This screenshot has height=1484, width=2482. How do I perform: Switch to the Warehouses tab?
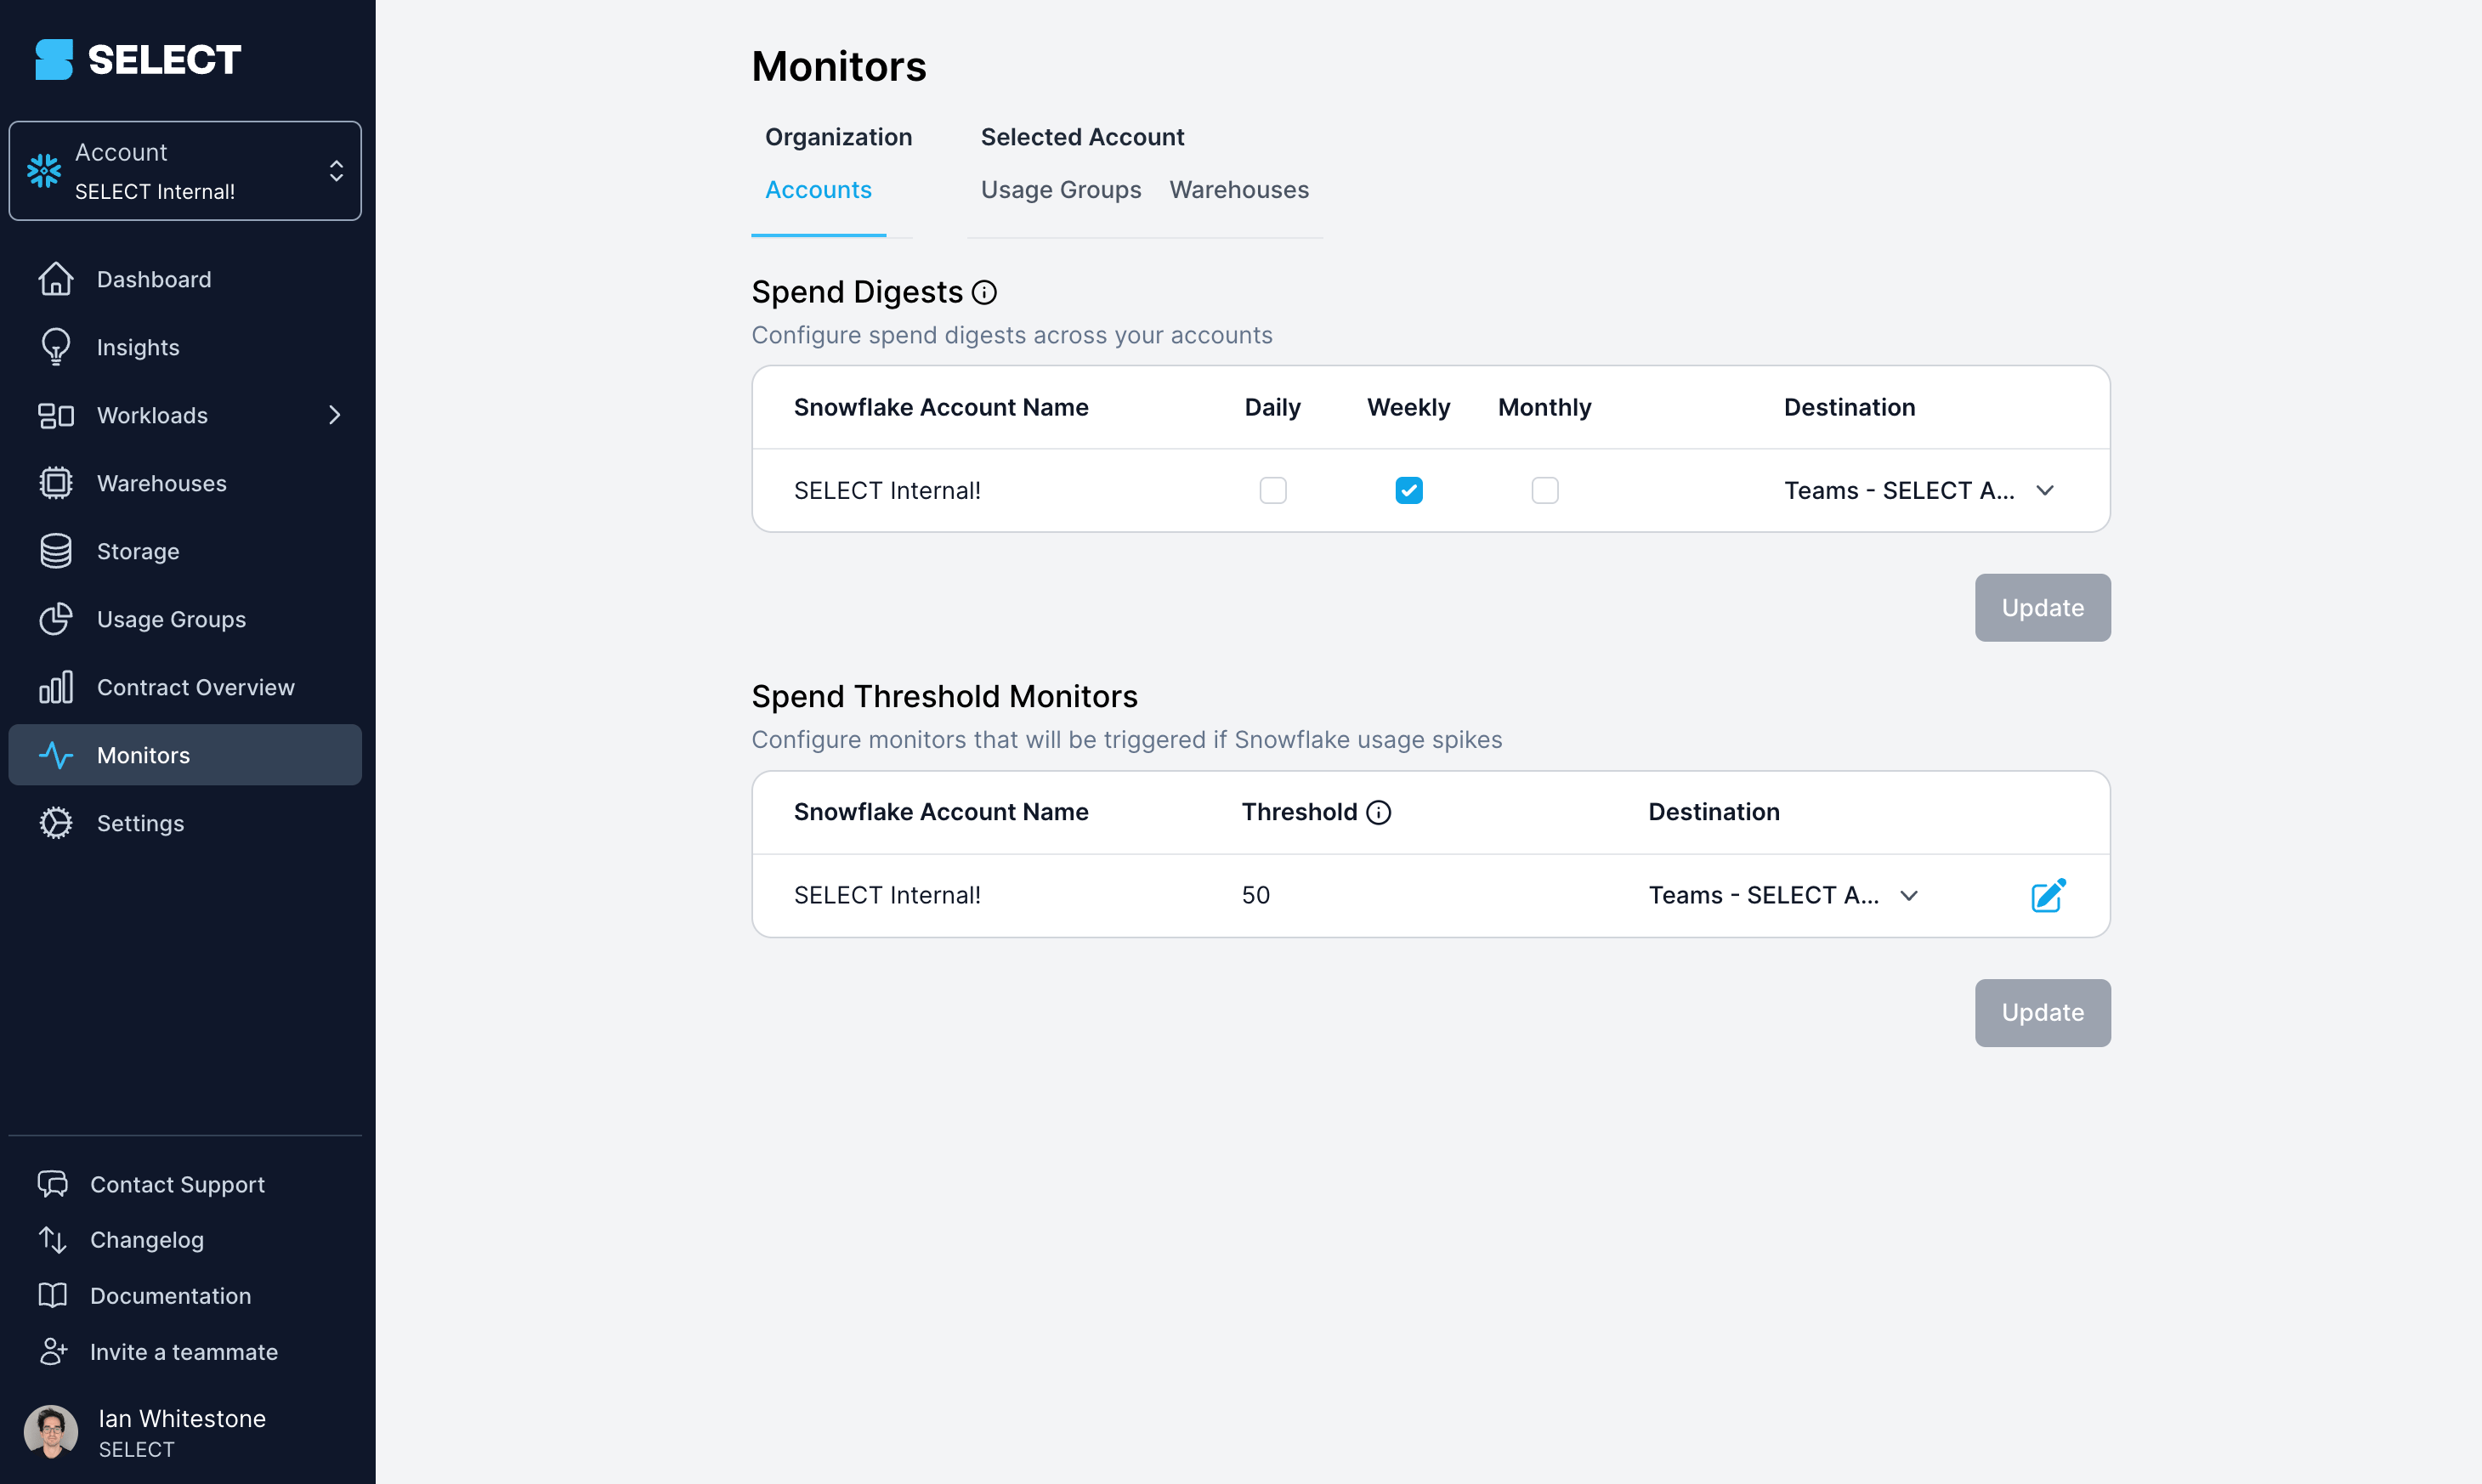(x=1238, y=190)
